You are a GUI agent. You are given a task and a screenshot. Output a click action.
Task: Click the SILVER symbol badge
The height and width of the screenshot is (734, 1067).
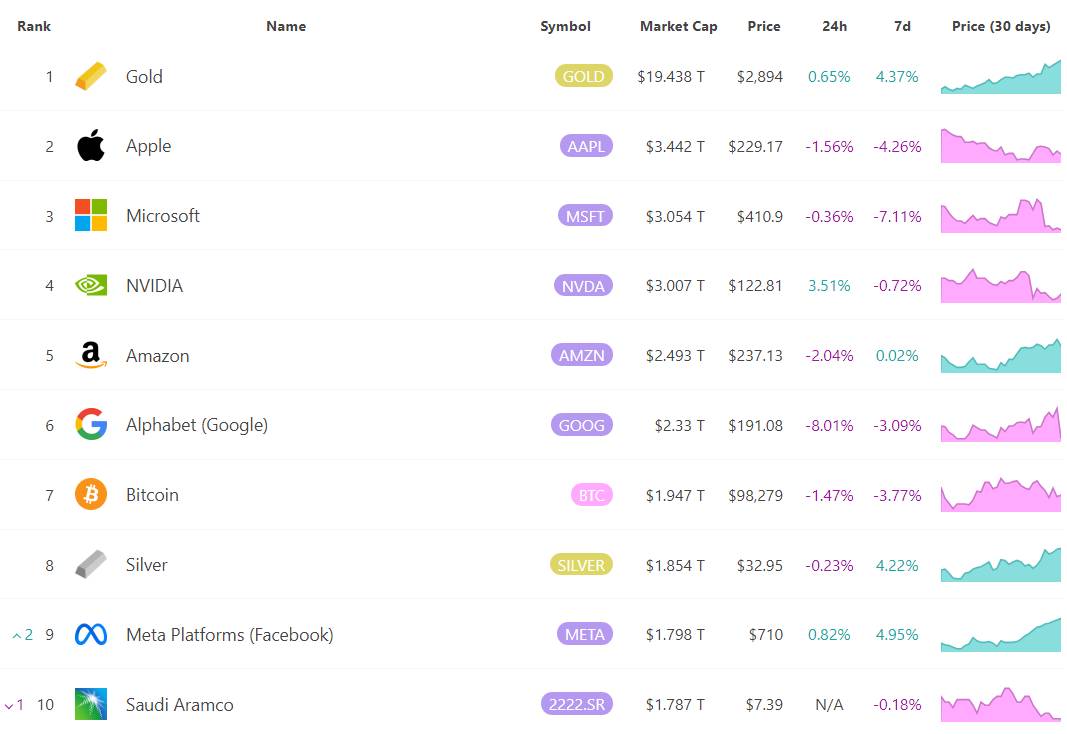[x=581, y=565]
